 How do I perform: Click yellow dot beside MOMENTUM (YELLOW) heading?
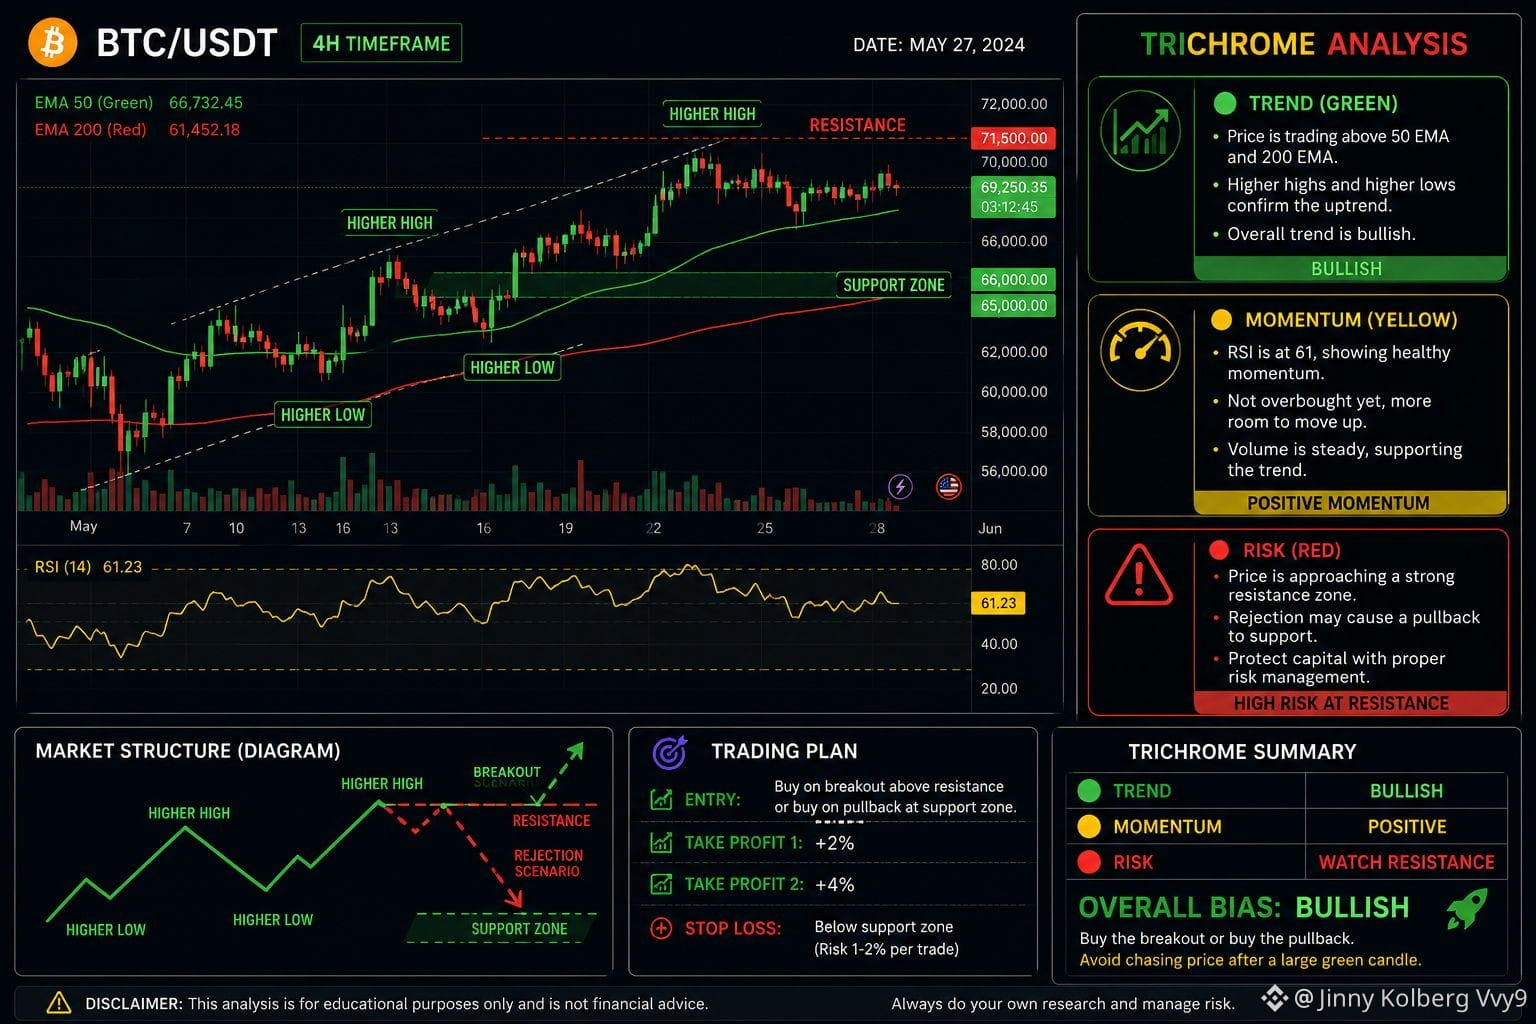[x=1221, y=320]
